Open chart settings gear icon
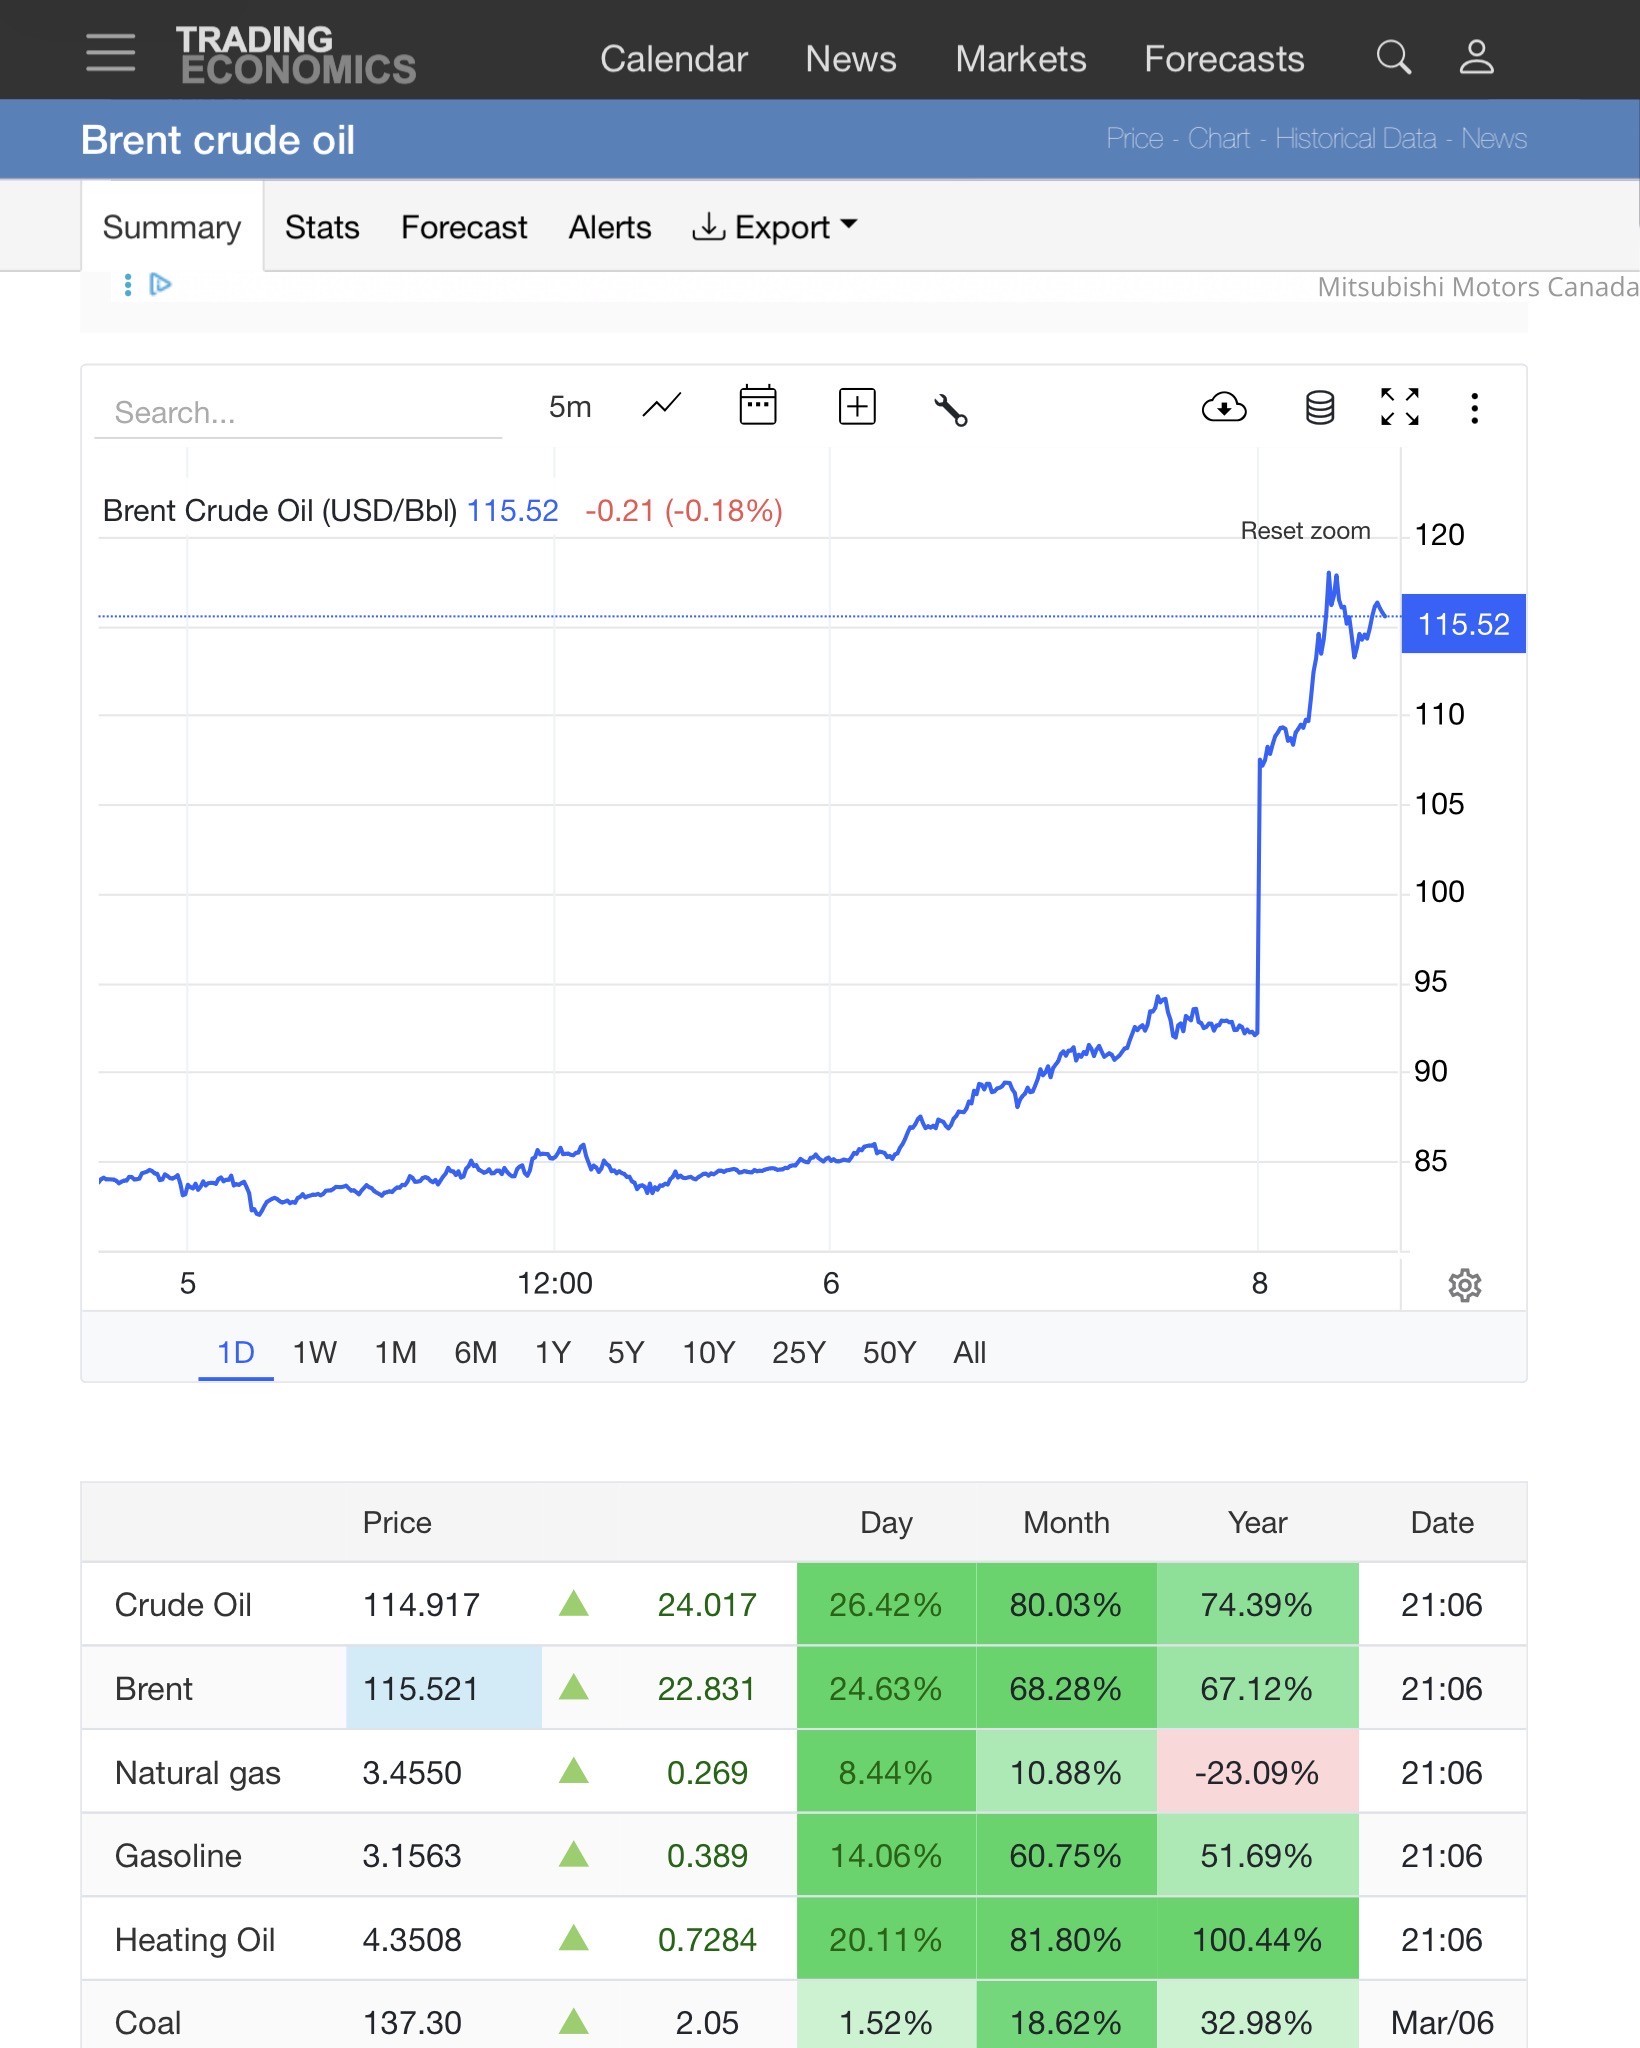 click(x=1464, y=1285)
